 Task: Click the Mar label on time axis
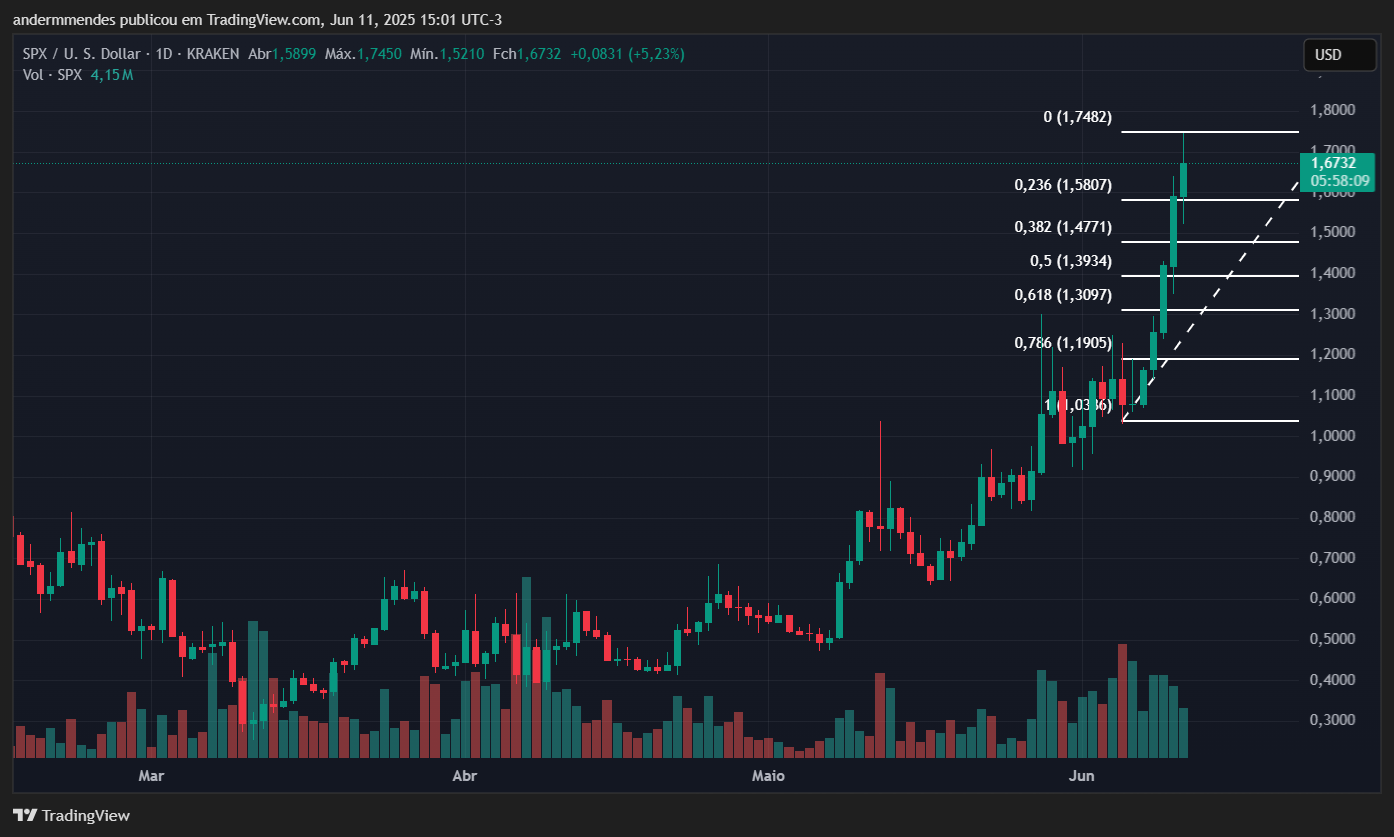pyautogui.click(x=150, y=776)
